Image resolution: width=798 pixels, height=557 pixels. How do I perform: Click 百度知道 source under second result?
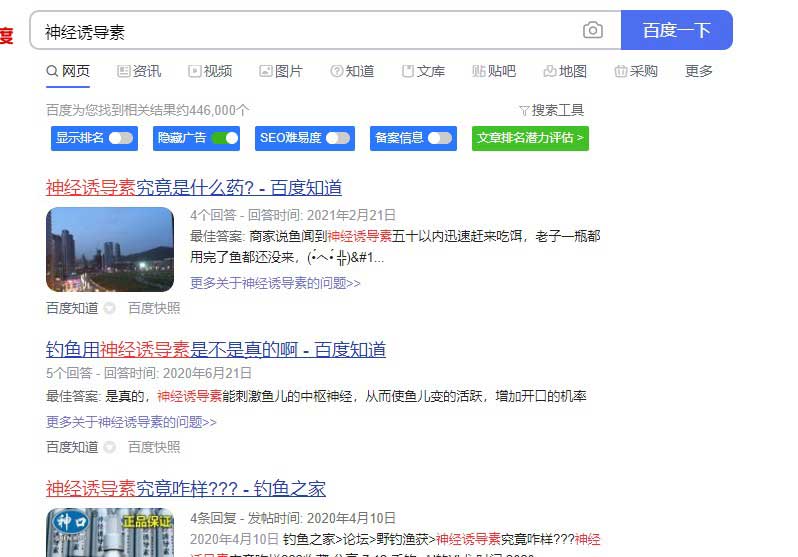coord(72,447)
